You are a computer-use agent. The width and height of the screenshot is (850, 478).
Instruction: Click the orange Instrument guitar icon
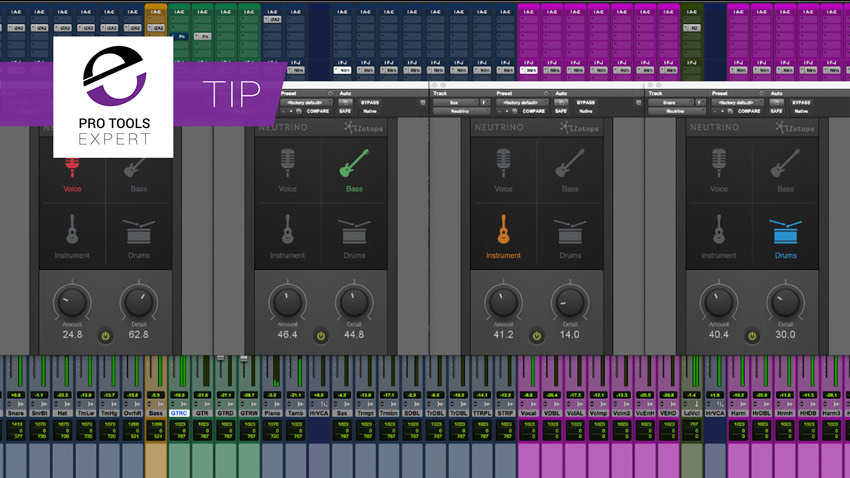pos(503,229)
